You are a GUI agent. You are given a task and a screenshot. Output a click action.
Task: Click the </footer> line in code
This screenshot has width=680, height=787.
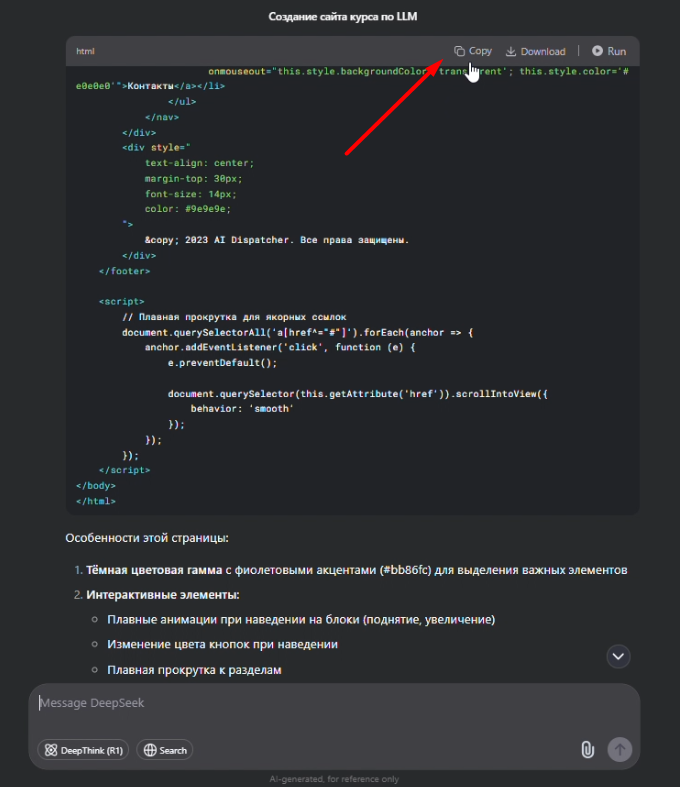[x=124, y=271]
